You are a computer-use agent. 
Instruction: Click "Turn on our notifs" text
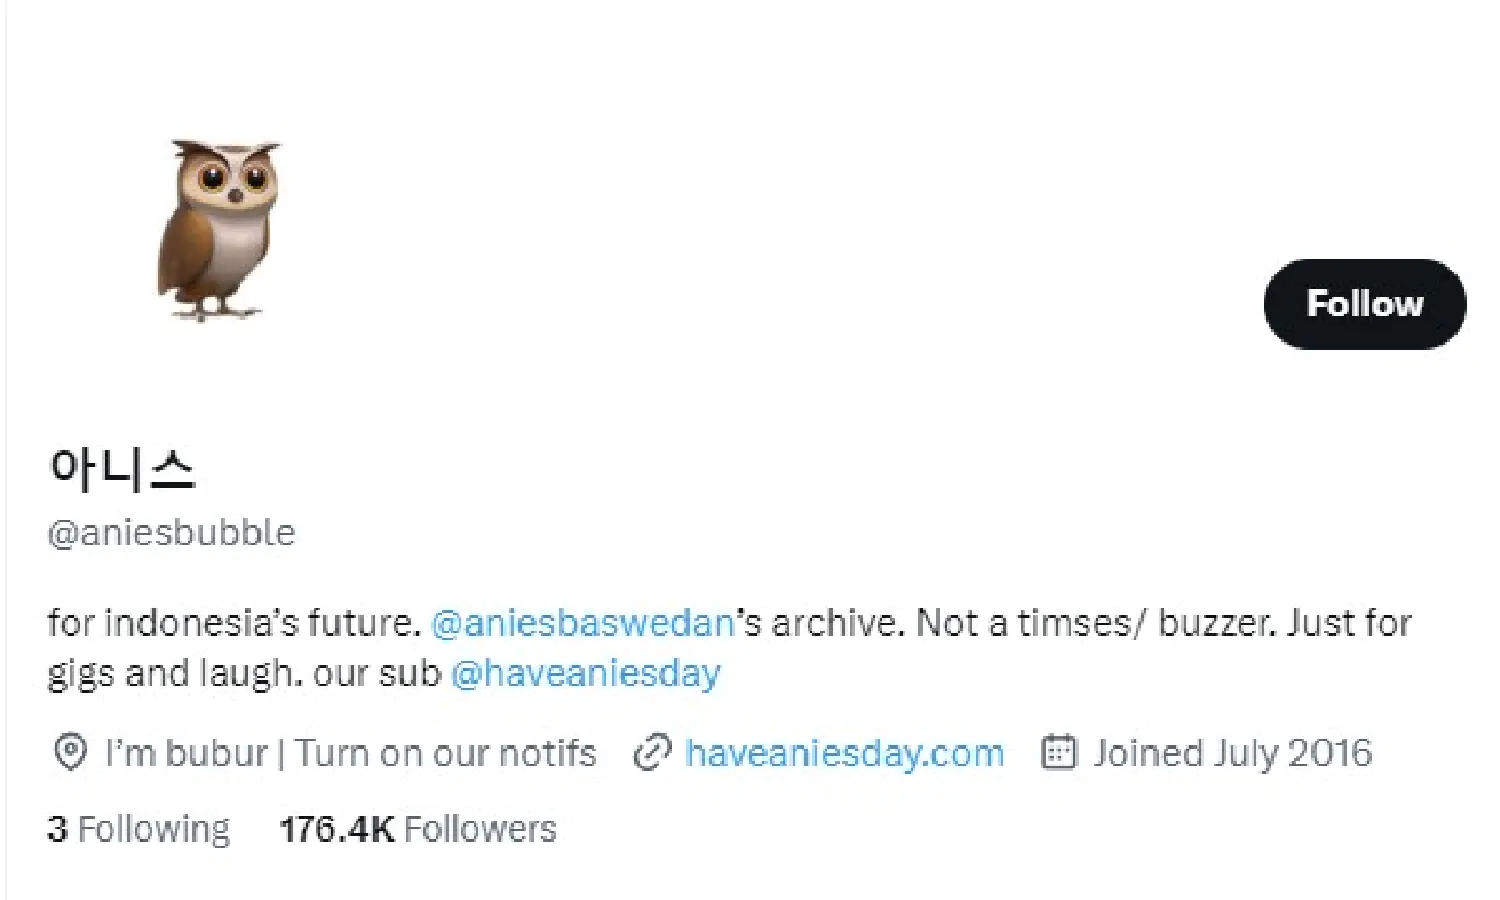point(446,753)
